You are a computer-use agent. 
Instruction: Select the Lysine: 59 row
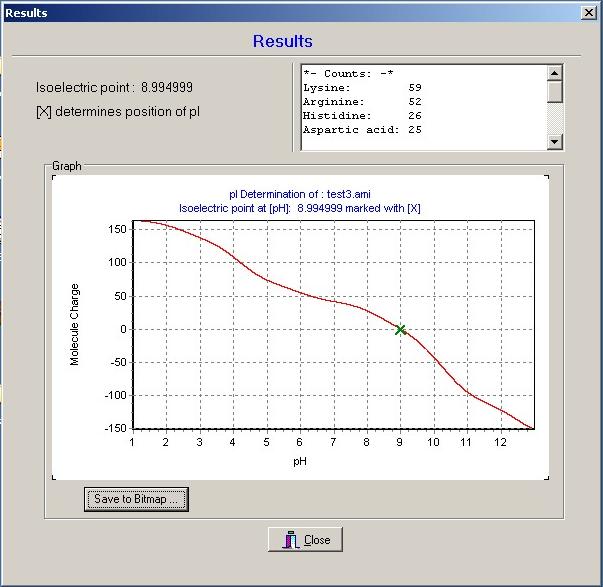362,88
